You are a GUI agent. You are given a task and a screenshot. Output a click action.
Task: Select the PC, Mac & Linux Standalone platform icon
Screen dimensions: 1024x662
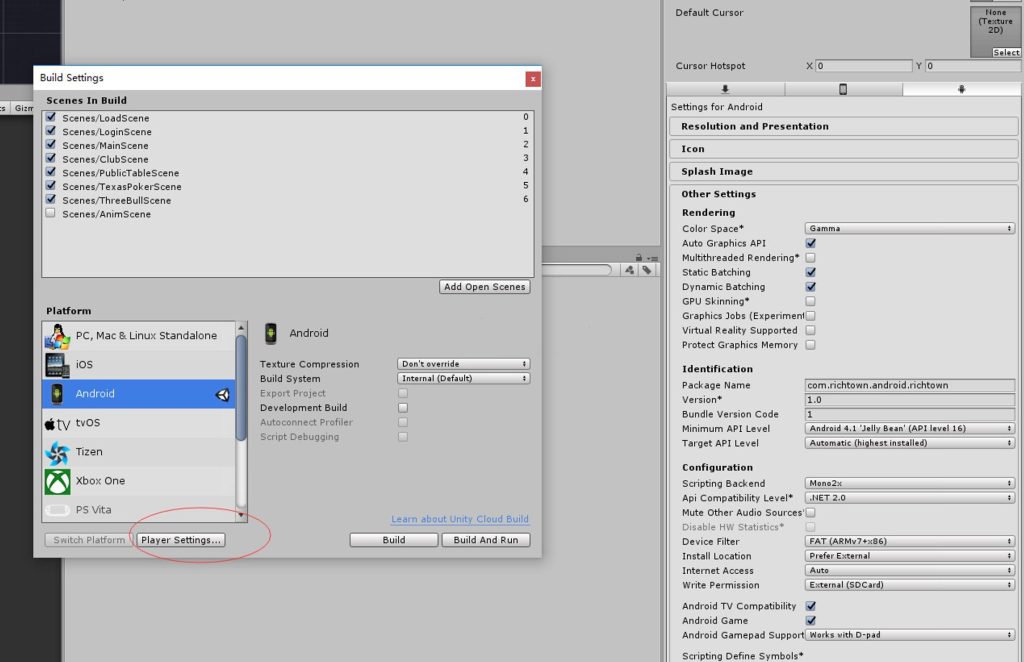(57, 336)
